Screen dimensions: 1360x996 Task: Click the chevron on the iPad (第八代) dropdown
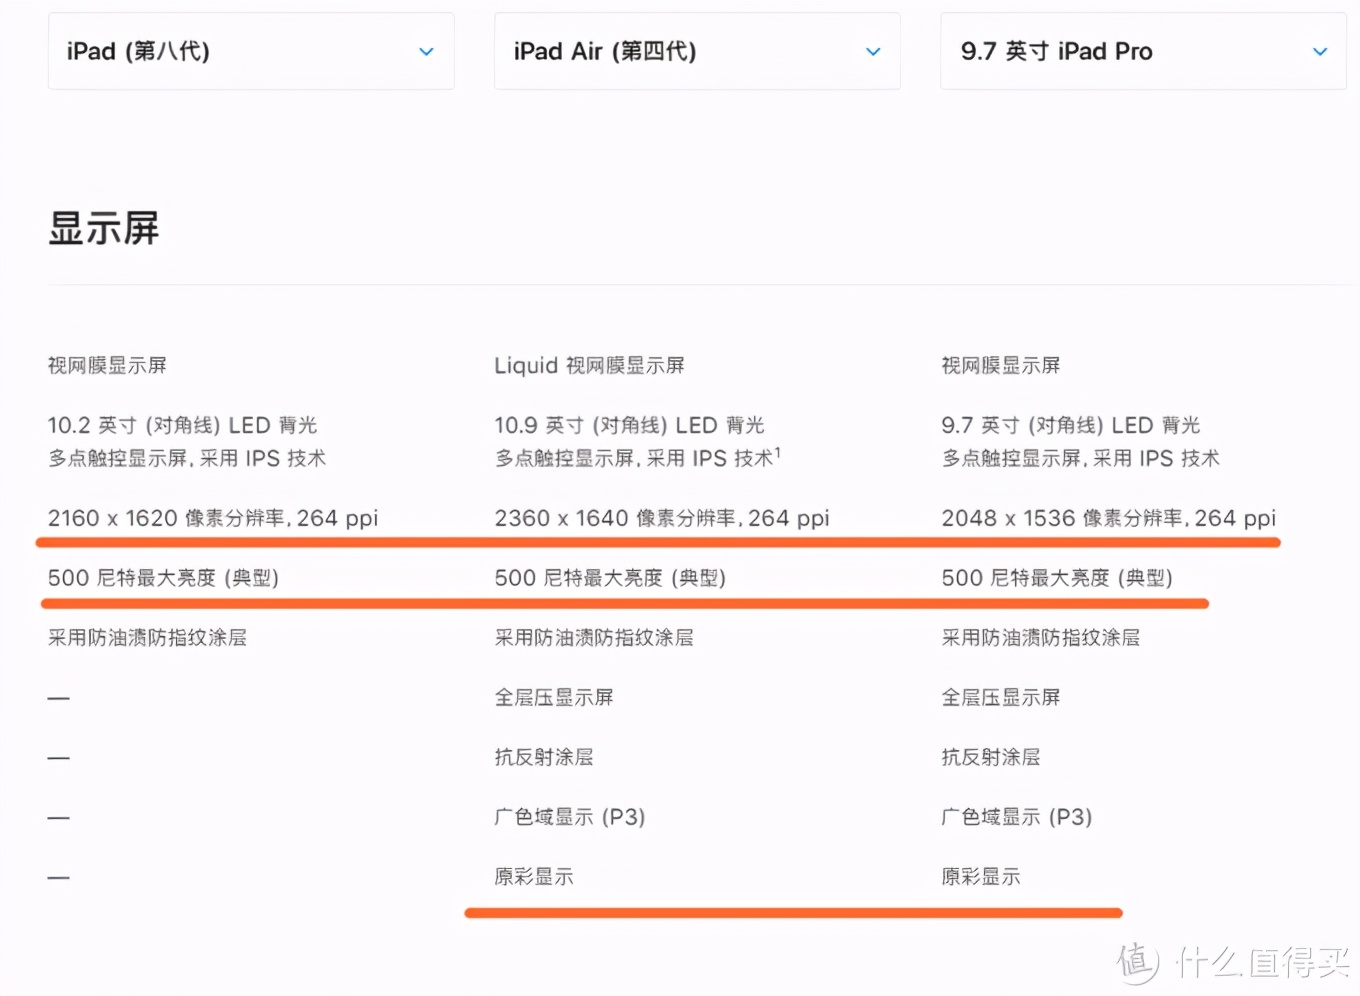click(427, 51)
